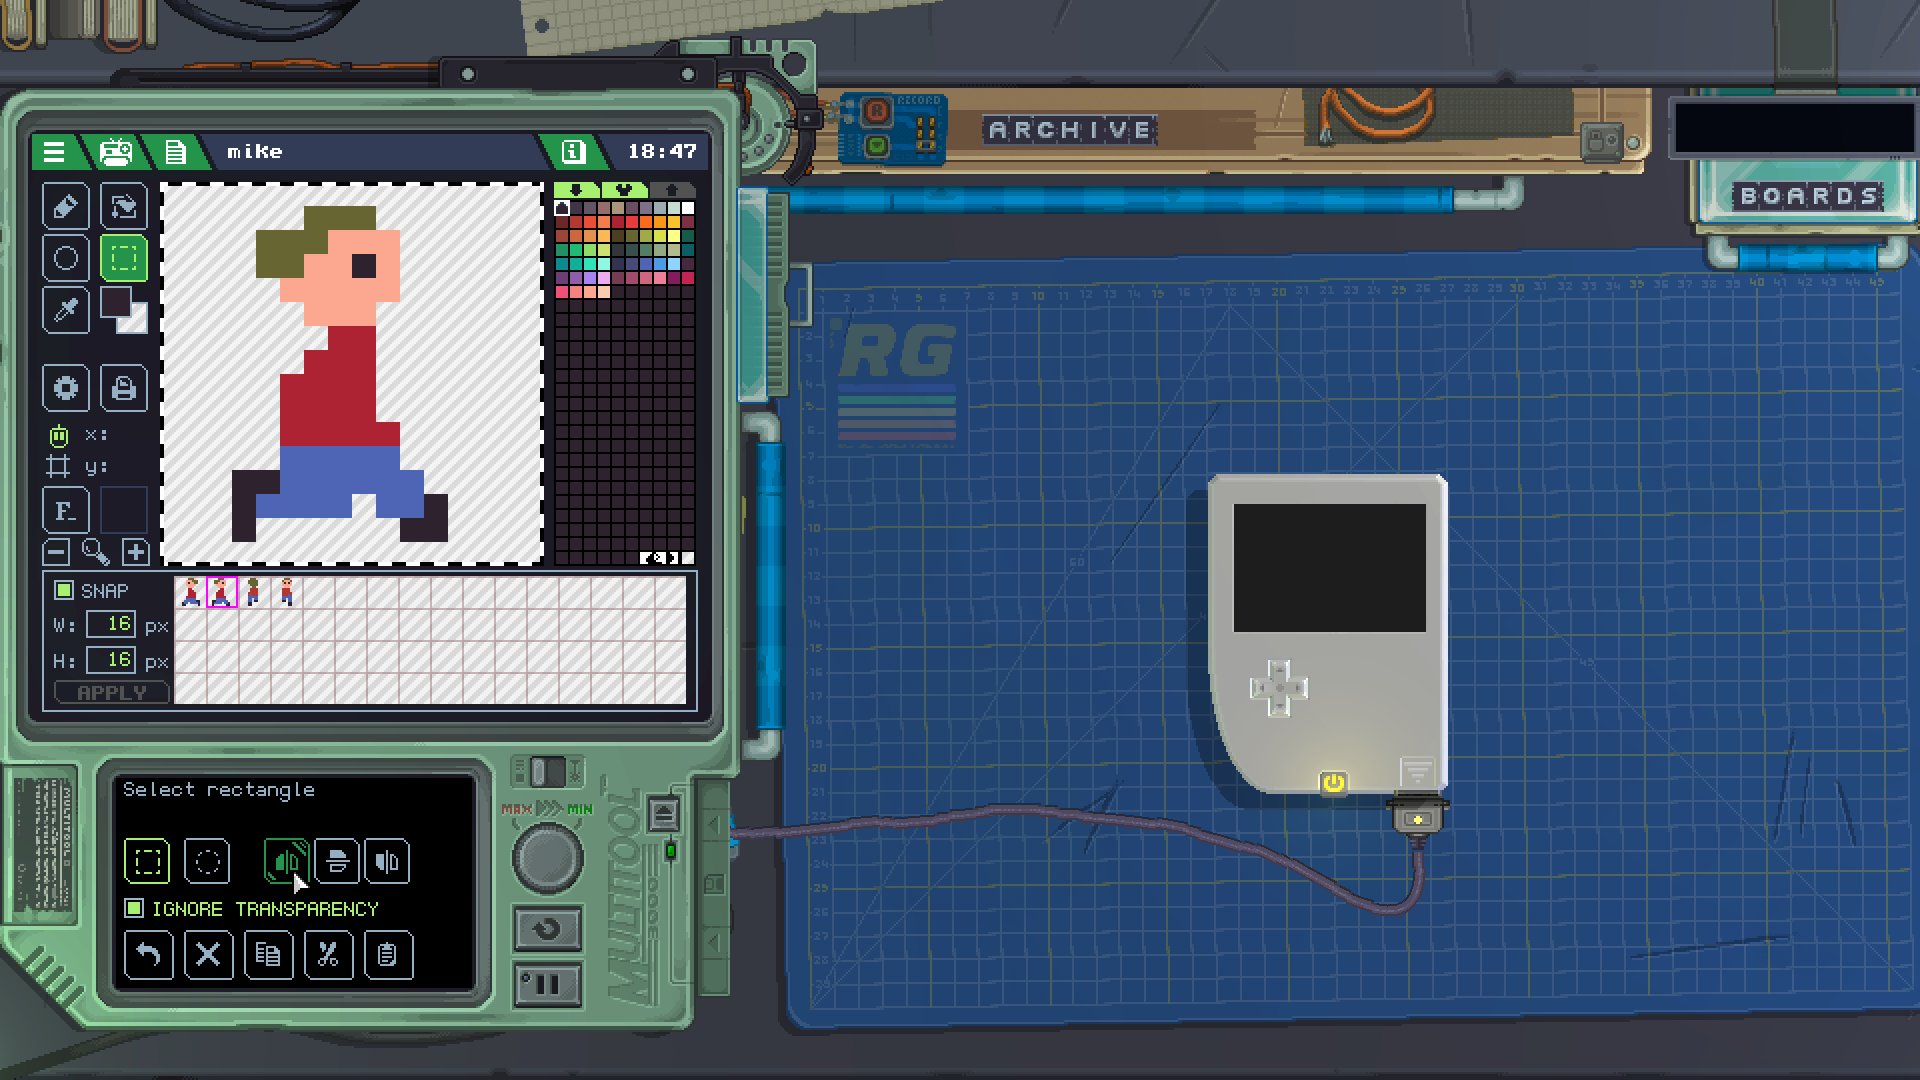Open the hamburger main menu
This screenshot has height=1080, width=1920.
[54, 152]
